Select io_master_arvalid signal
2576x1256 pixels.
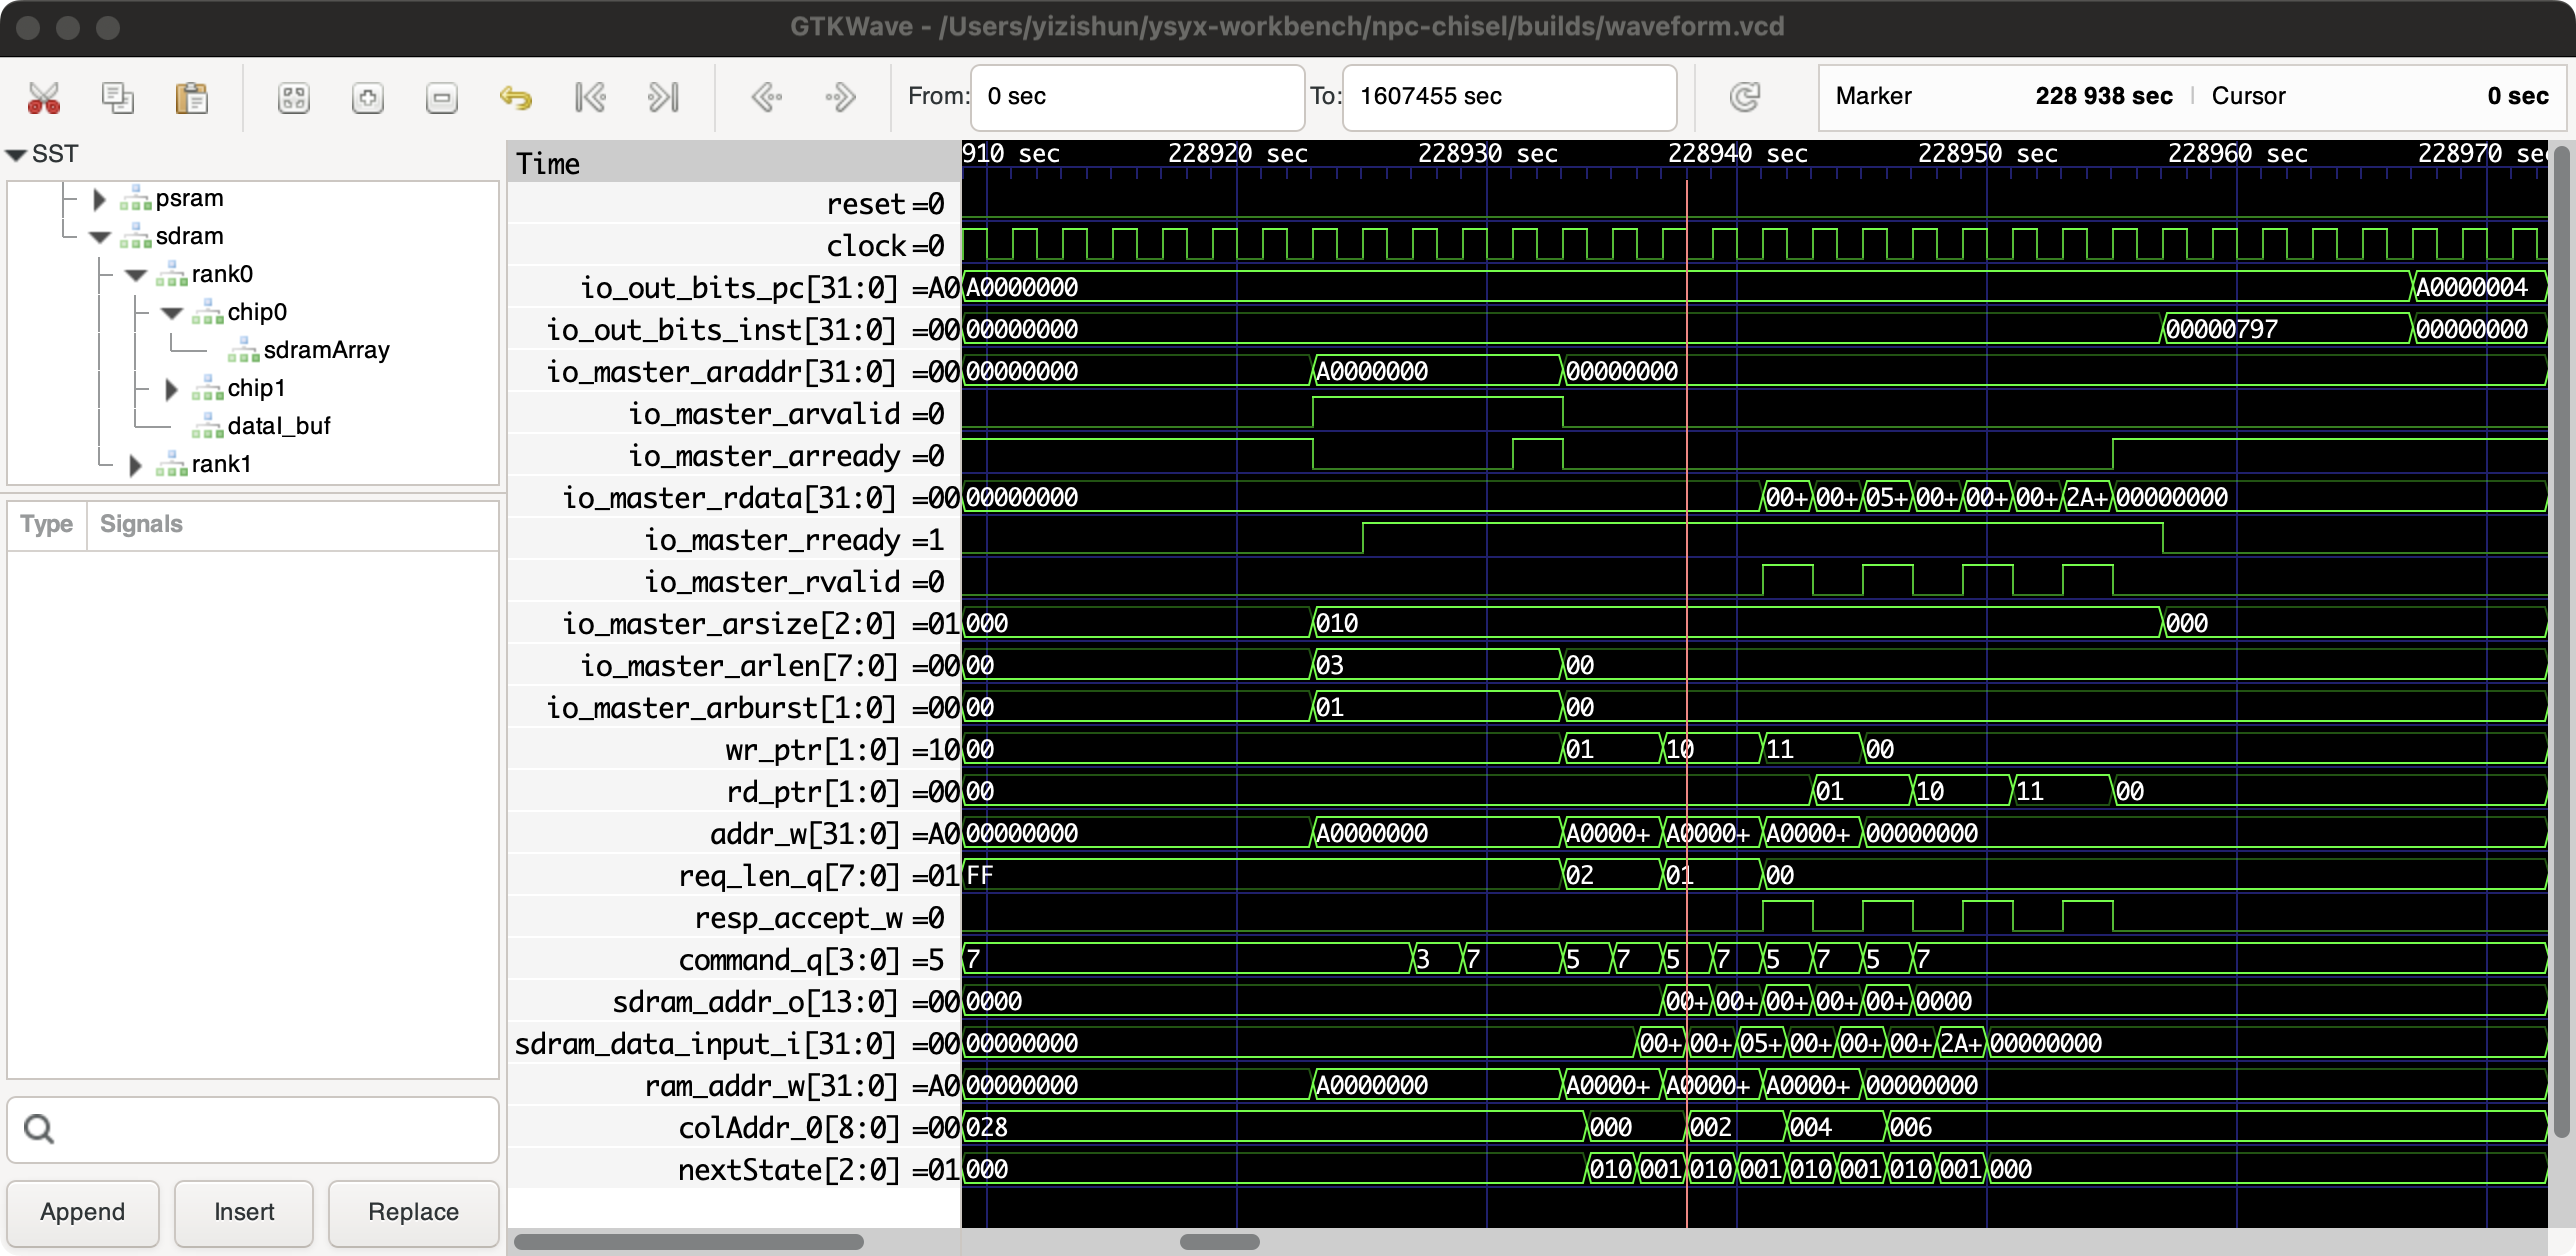pos(734,414)
